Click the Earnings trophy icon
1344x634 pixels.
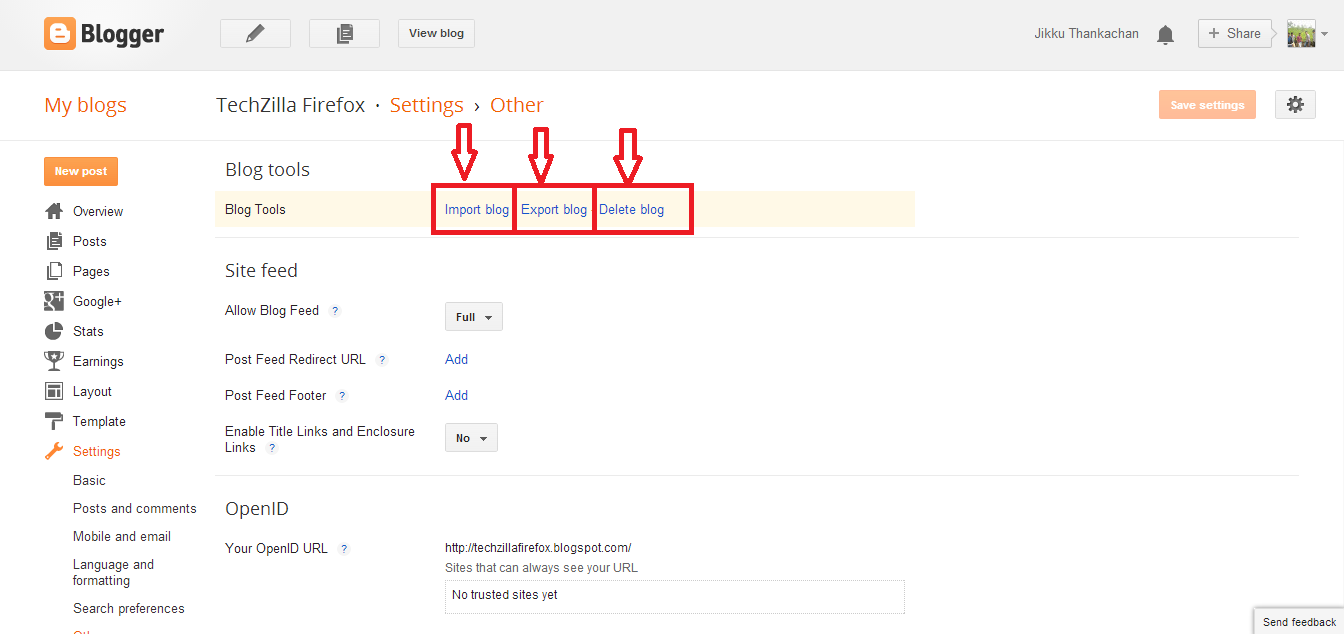click(54, 361)
